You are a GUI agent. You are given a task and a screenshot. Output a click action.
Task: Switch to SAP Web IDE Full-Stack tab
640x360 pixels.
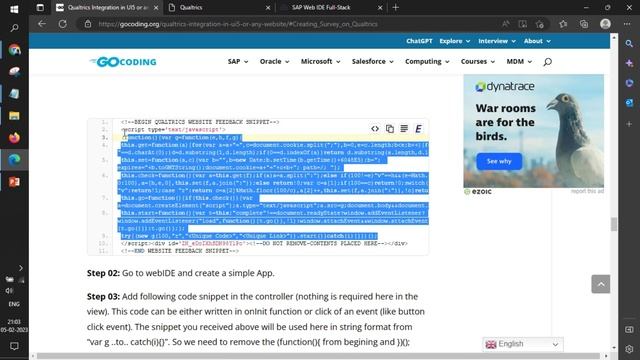tap(331, 7)
